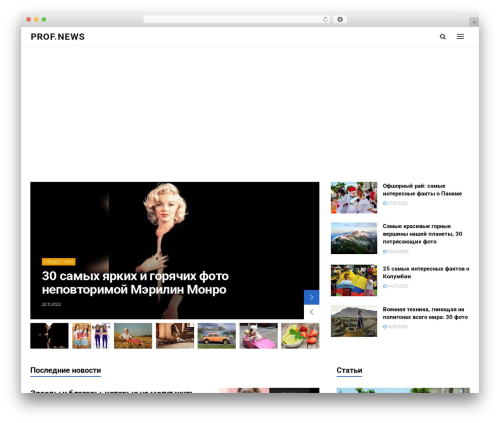Open the article about facts on Panama

pos(422,190)
